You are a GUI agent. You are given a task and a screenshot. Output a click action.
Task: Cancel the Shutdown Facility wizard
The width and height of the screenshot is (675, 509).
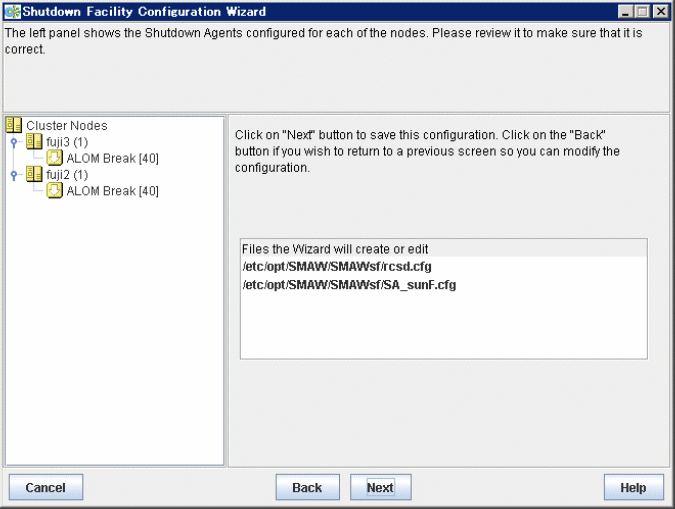click(x=46, y=487)
